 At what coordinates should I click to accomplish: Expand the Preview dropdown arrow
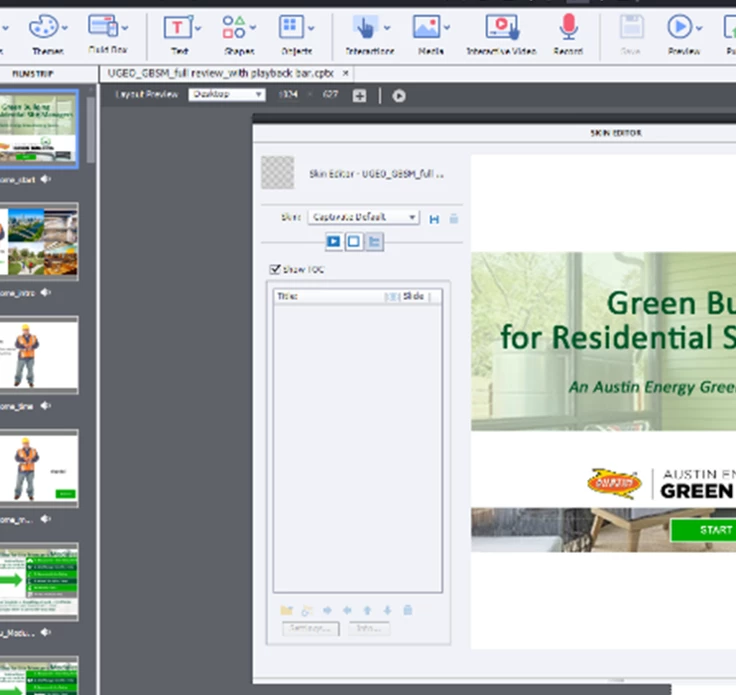pos(699,28)
